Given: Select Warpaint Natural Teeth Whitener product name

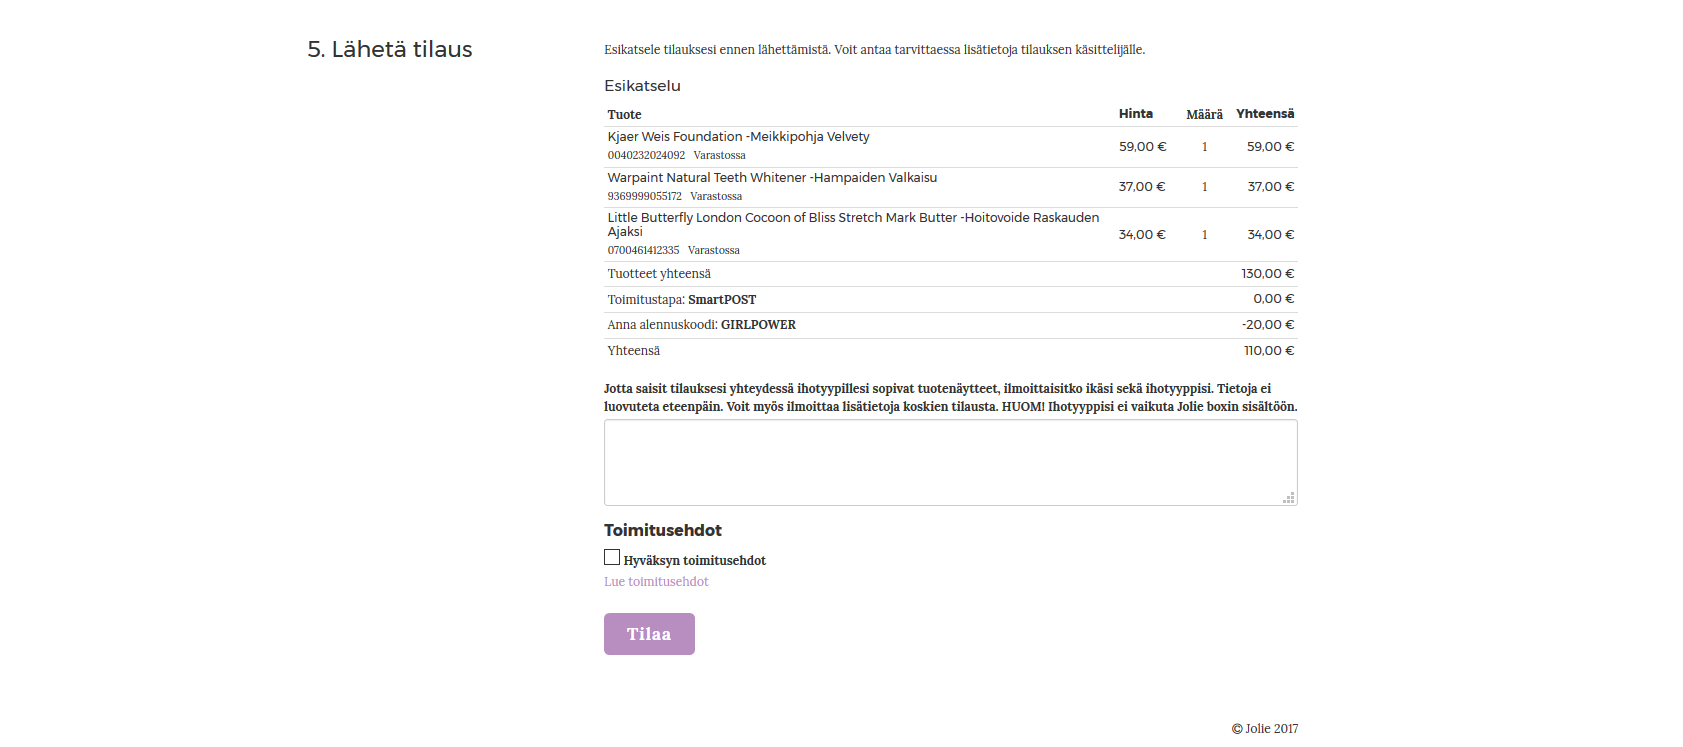Looking at the screenshot, I should [772, 178].
